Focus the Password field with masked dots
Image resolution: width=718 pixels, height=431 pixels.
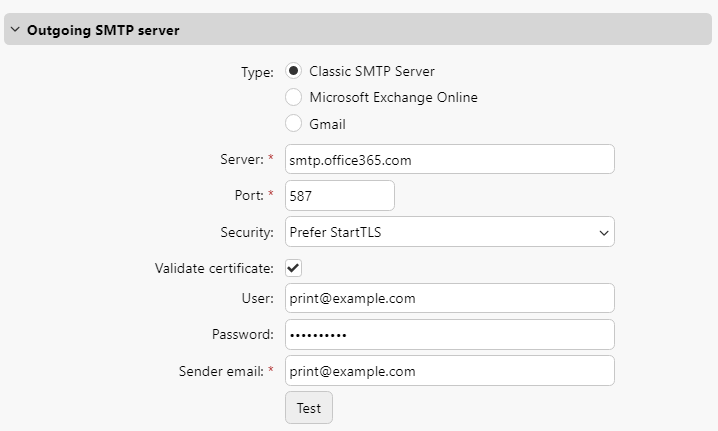pos(449,334)
